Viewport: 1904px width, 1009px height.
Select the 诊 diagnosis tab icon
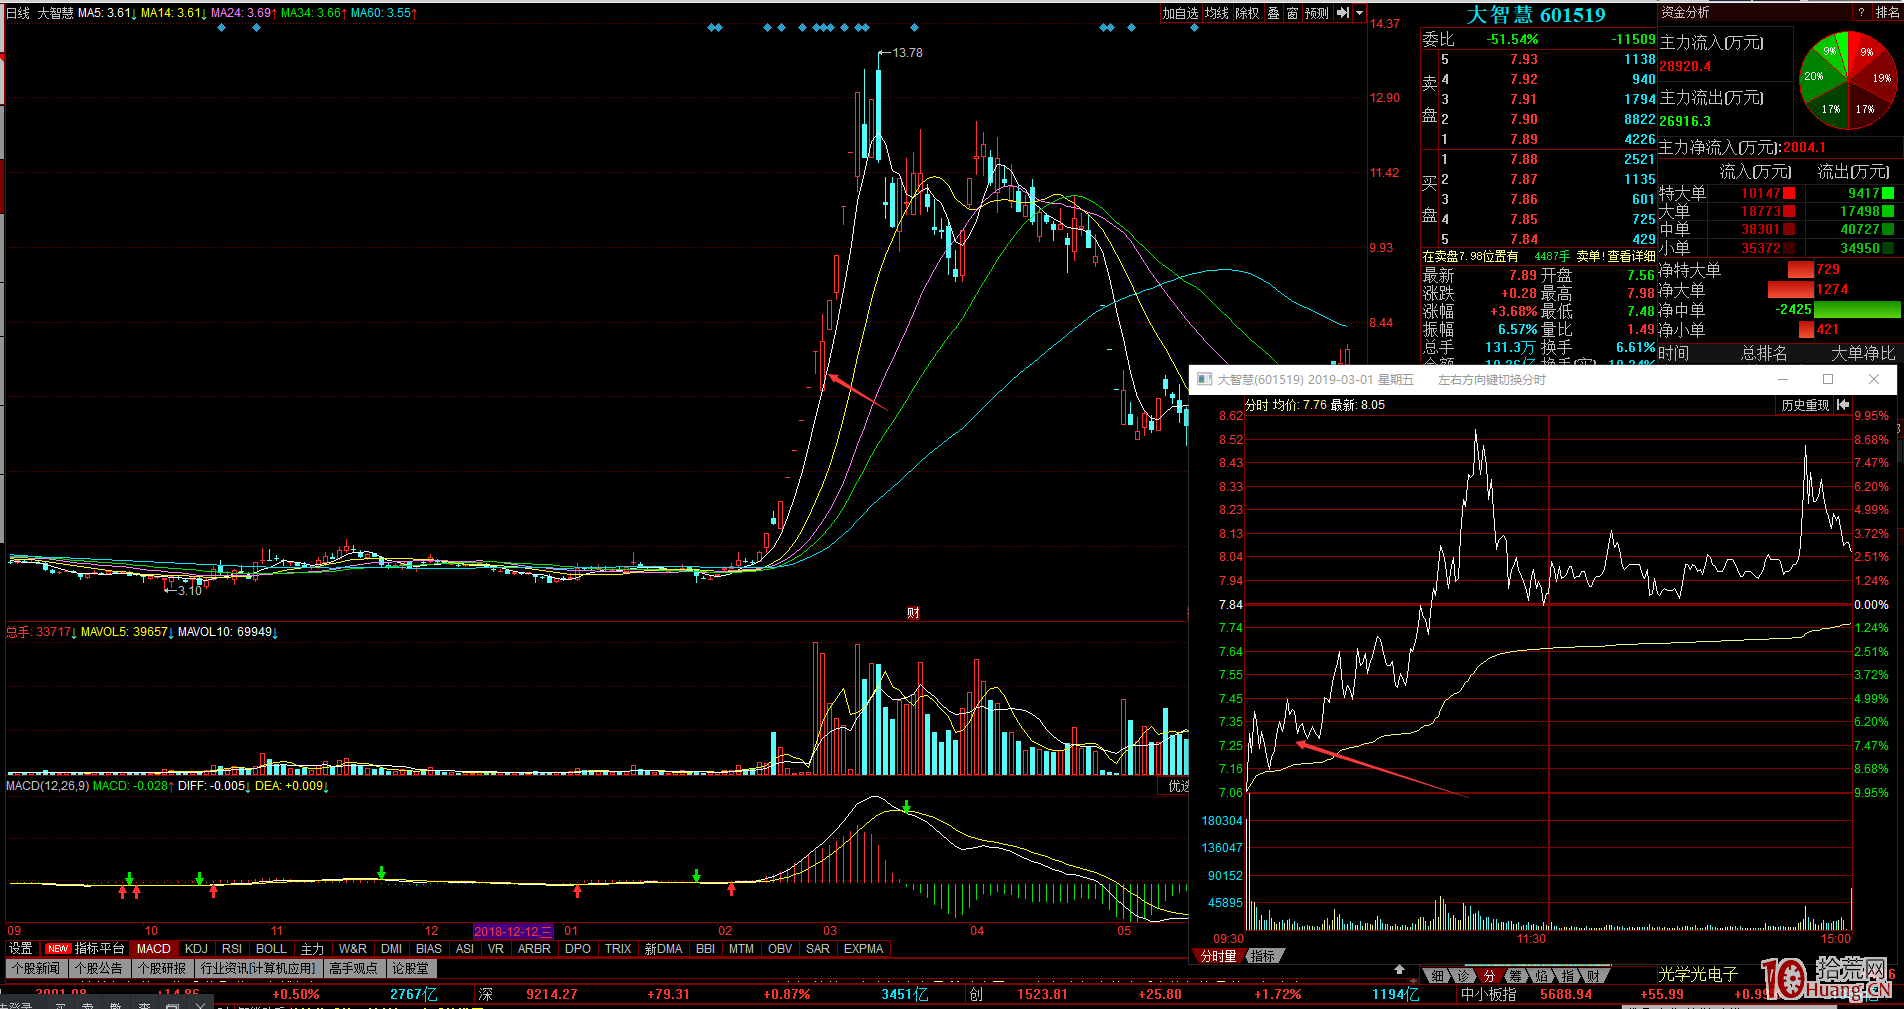pos(1463,975)
